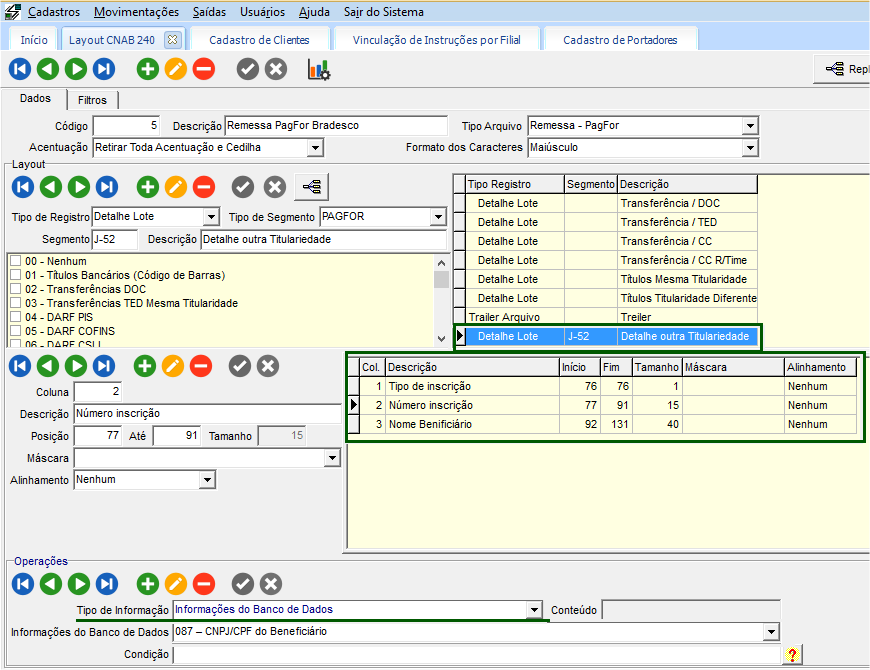Open the Movimentações menu
Image resolution: width=870 pixels, height=670 pixels.
click(136, 12)
